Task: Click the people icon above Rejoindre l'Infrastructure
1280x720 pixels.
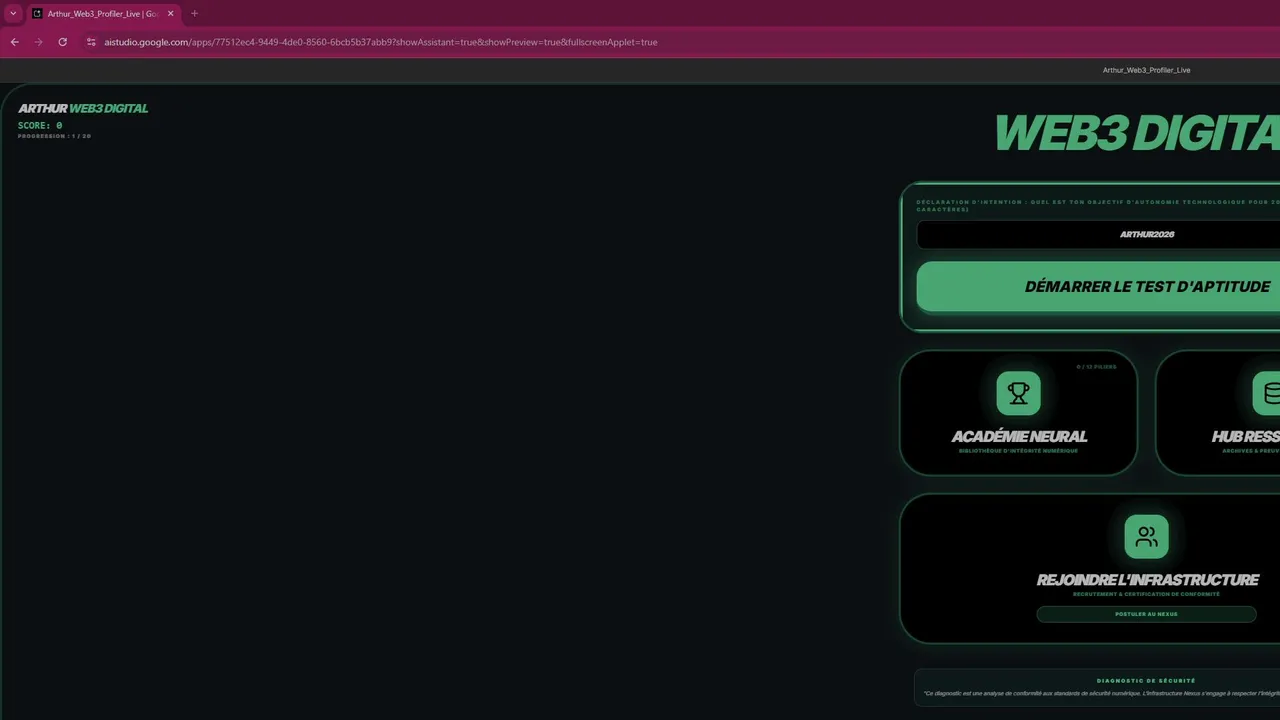Action: [1146, 537]
